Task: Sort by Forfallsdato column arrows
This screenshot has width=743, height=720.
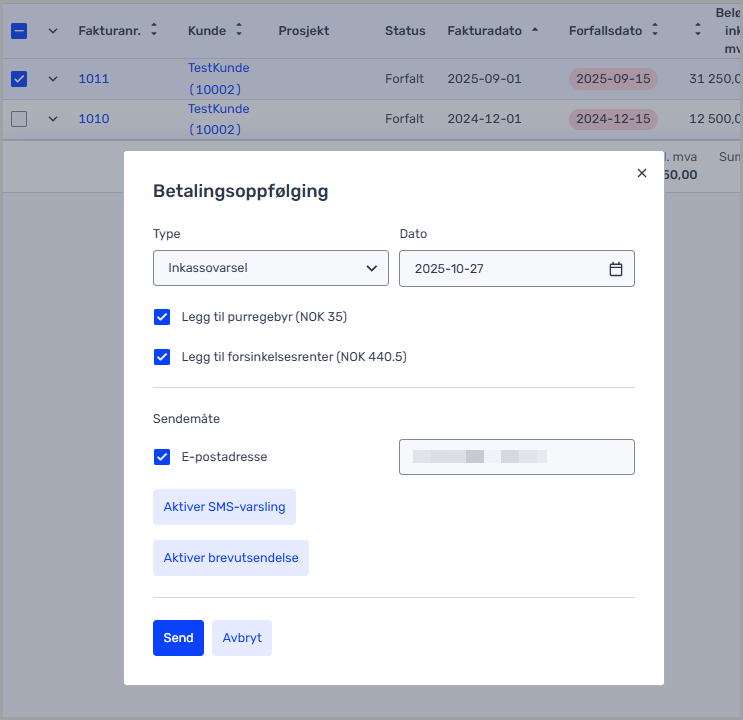Action: 655,30
